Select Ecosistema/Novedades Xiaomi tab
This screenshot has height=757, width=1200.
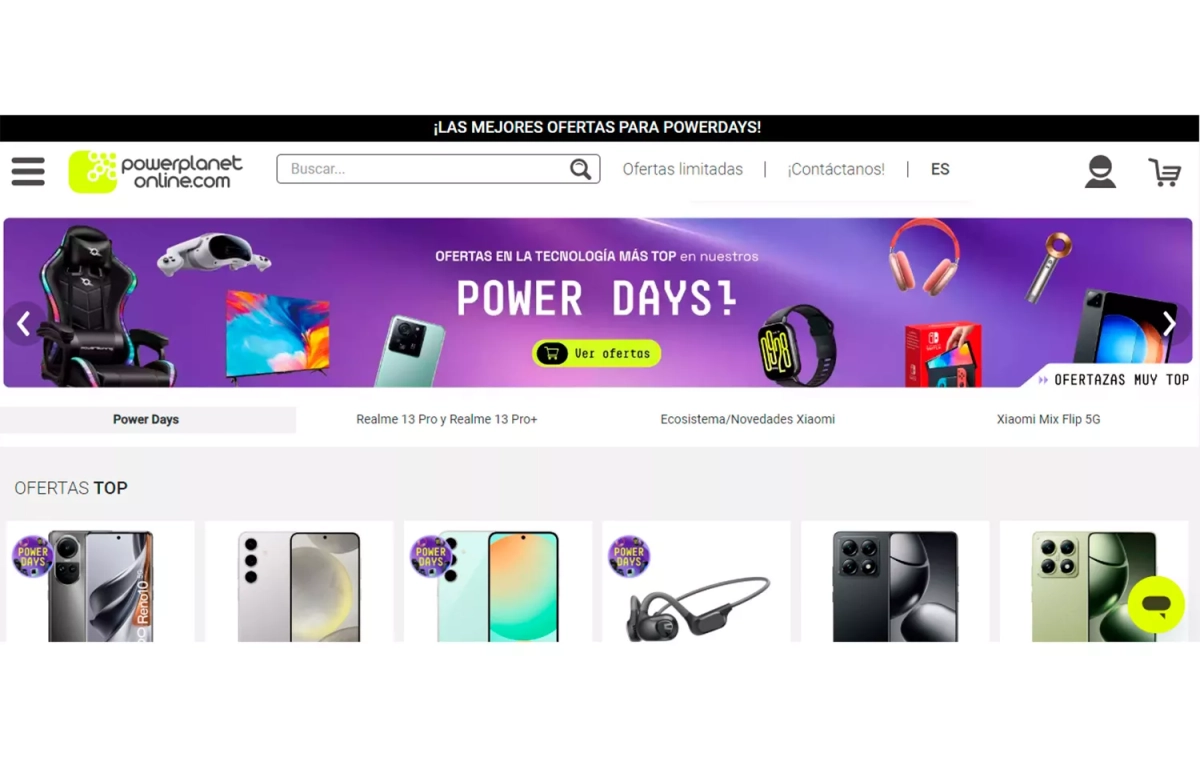pyautogui.click(x=748, y=419)
